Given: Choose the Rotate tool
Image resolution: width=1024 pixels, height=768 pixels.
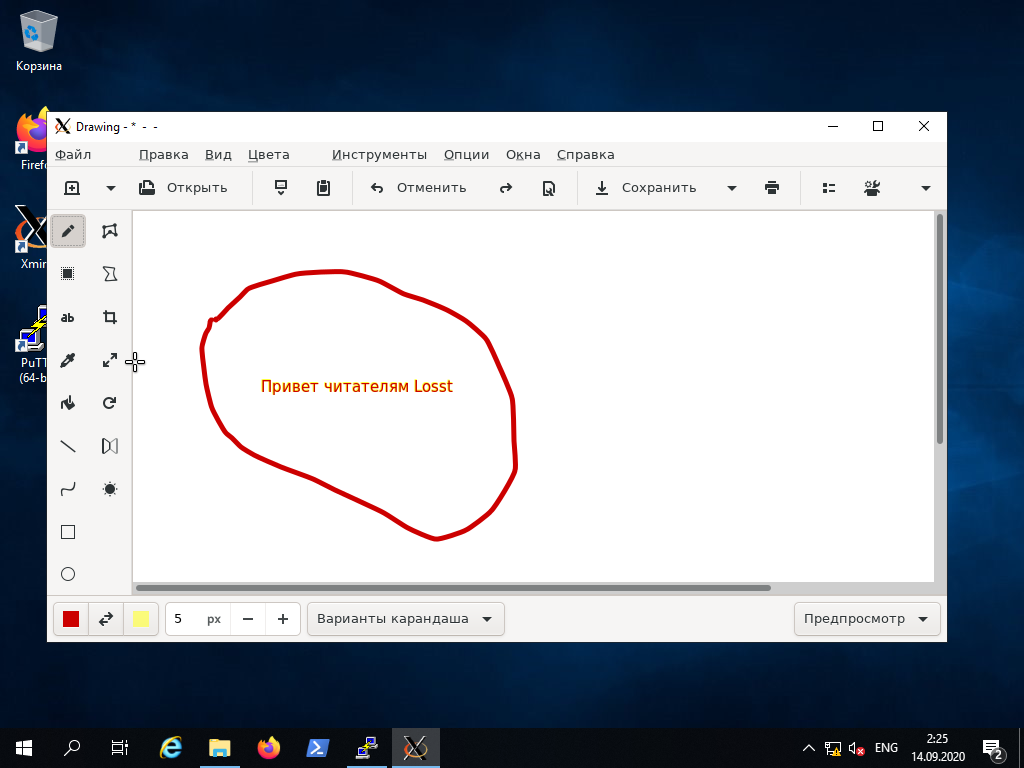Looking at the screenshot, I should pos(110,404).
